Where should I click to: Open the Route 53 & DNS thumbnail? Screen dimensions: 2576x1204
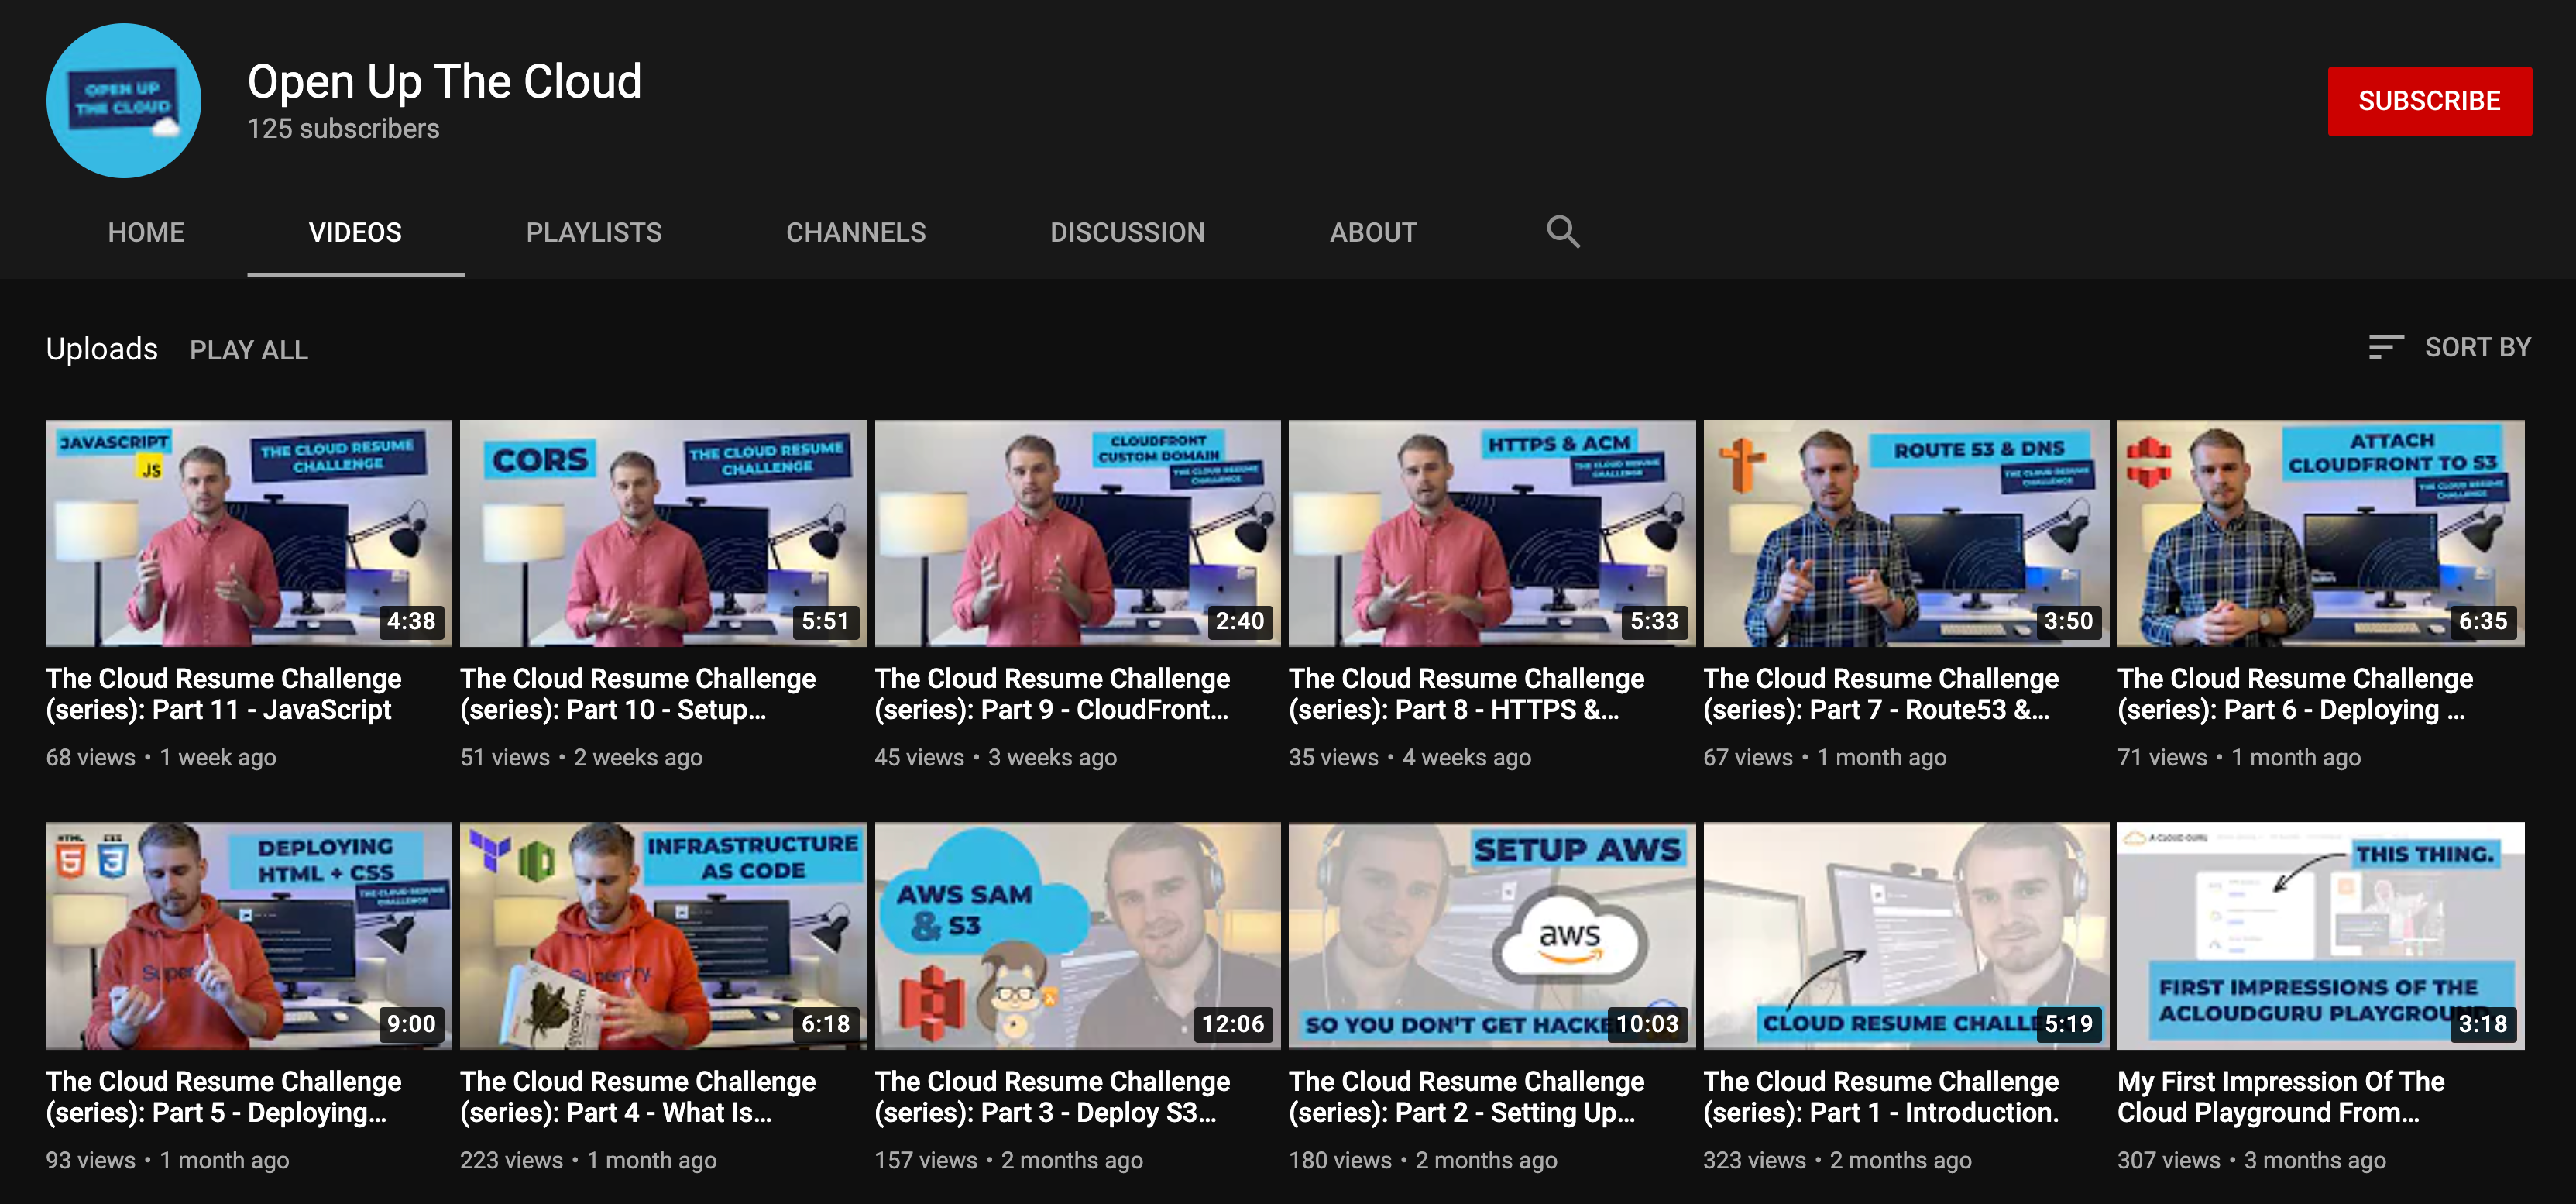[1905, 533]
